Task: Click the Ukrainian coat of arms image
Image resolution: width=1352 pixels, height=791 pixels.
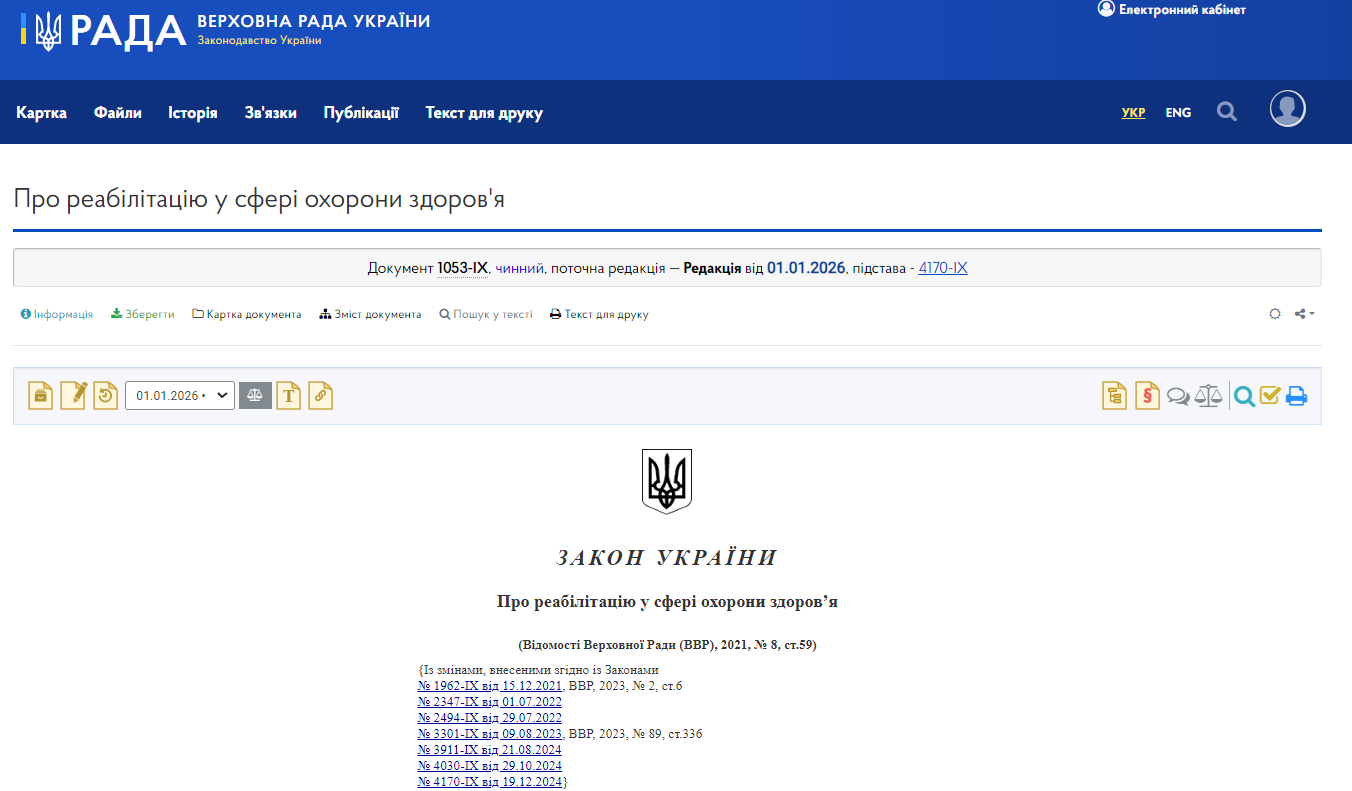Action: pyautogui.click(x=667, y=481)
